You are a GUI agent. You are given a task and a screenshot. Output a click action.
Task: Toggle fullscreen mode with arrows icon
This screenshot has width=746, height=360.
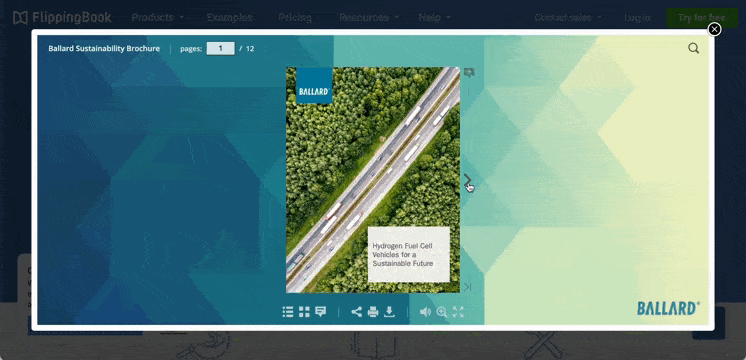coord(458,312)
